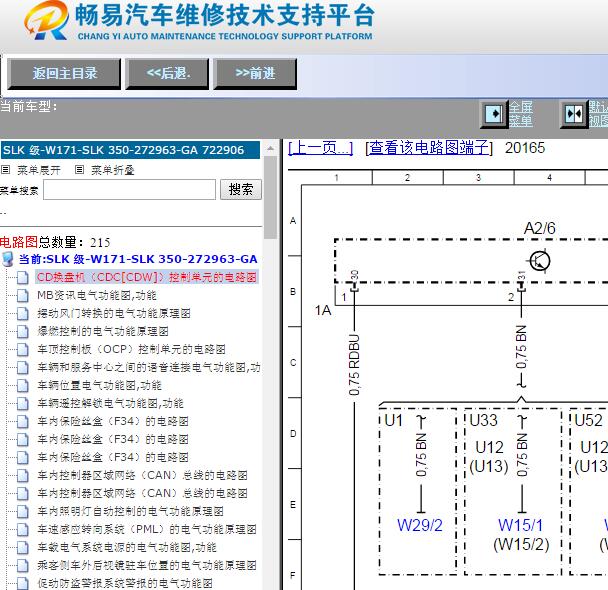Click the U1 block label
The width and height of the screenshot is (608, 590).
(394, 420)
